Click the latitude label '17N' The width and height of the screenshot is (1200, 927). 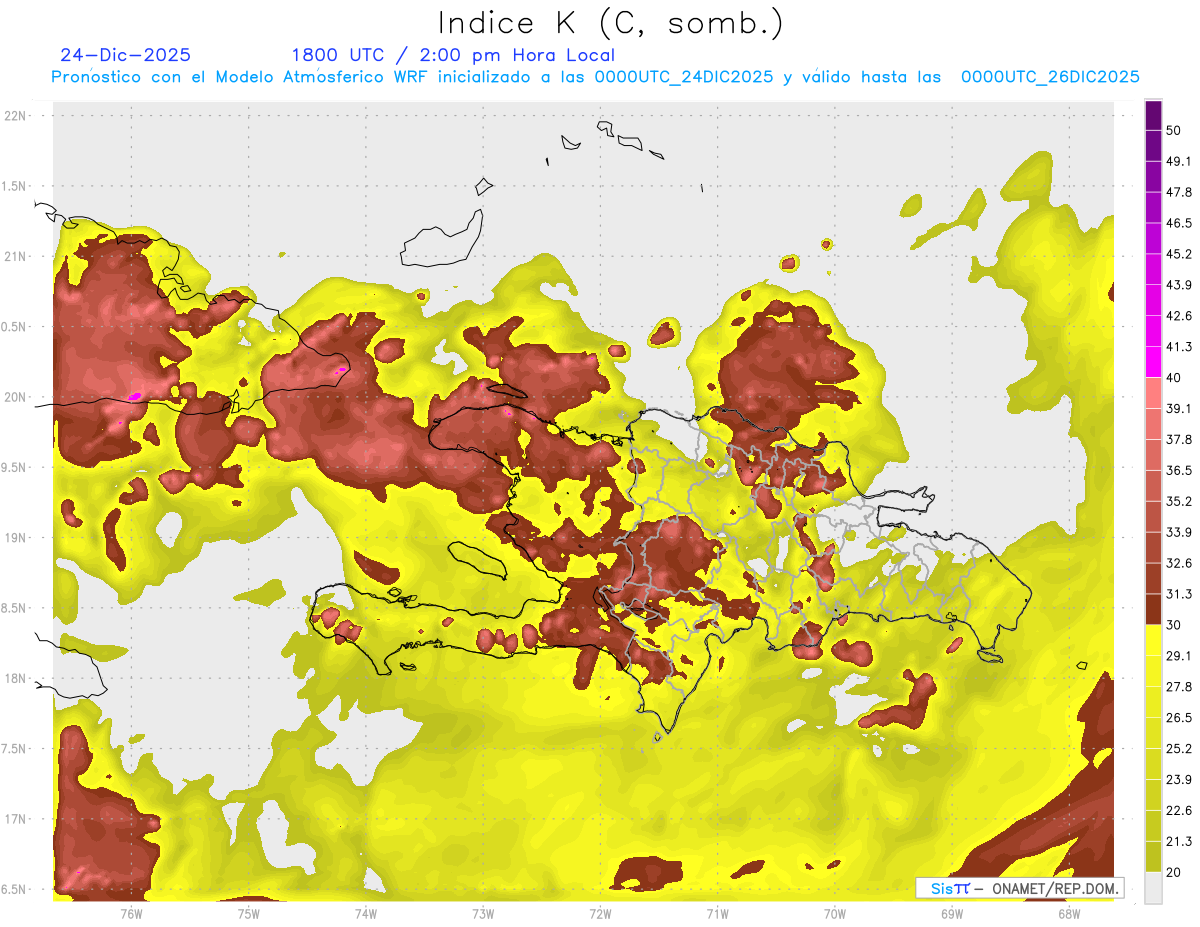(16, 819)
